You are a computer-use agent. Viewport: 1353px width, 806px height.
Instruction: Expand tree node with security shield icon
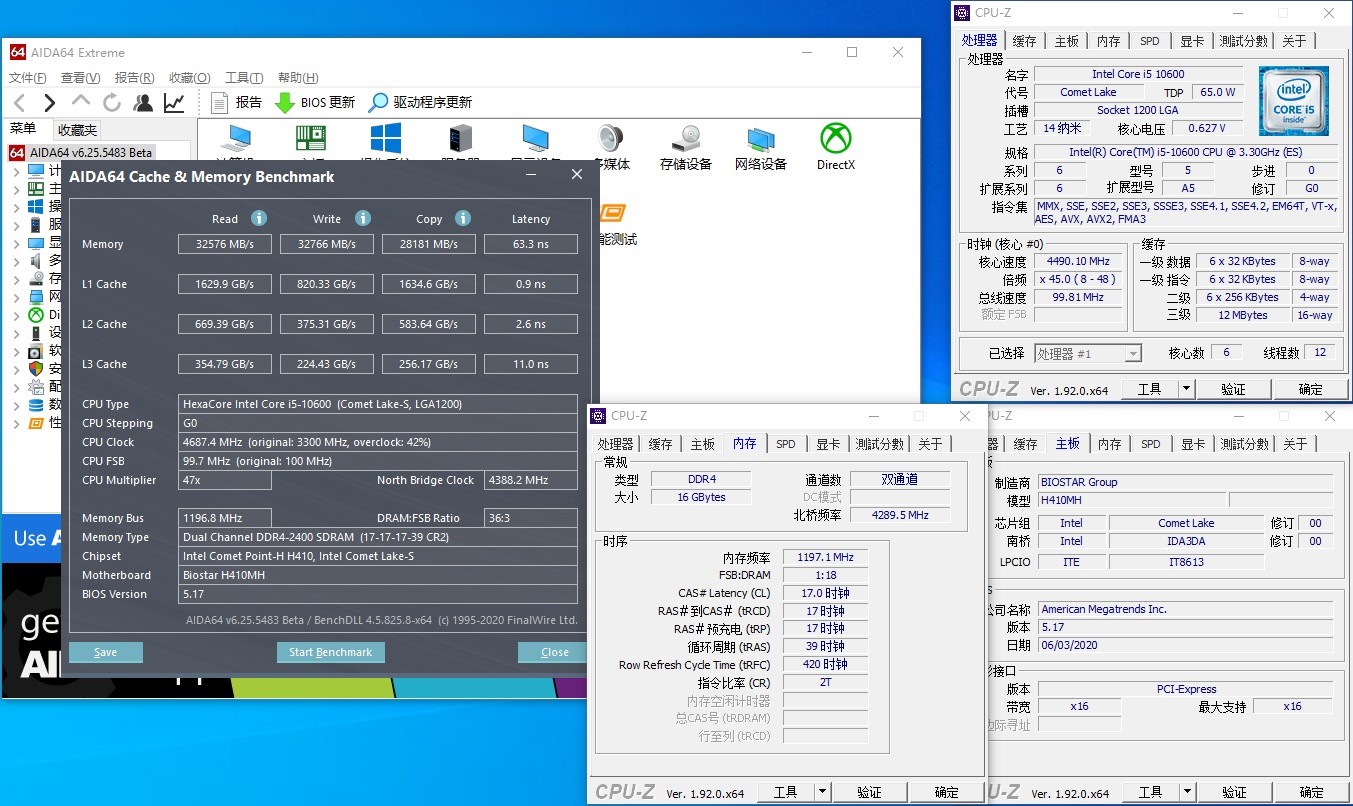pyautogui.click(x=16, y=369)
